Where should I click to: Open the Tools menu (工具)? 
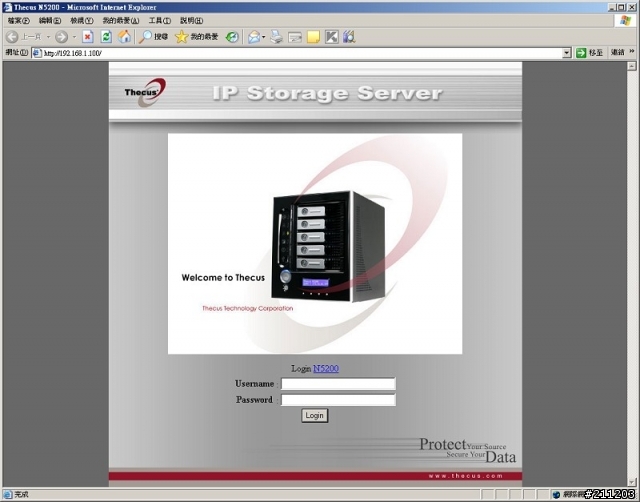(160, 20)
